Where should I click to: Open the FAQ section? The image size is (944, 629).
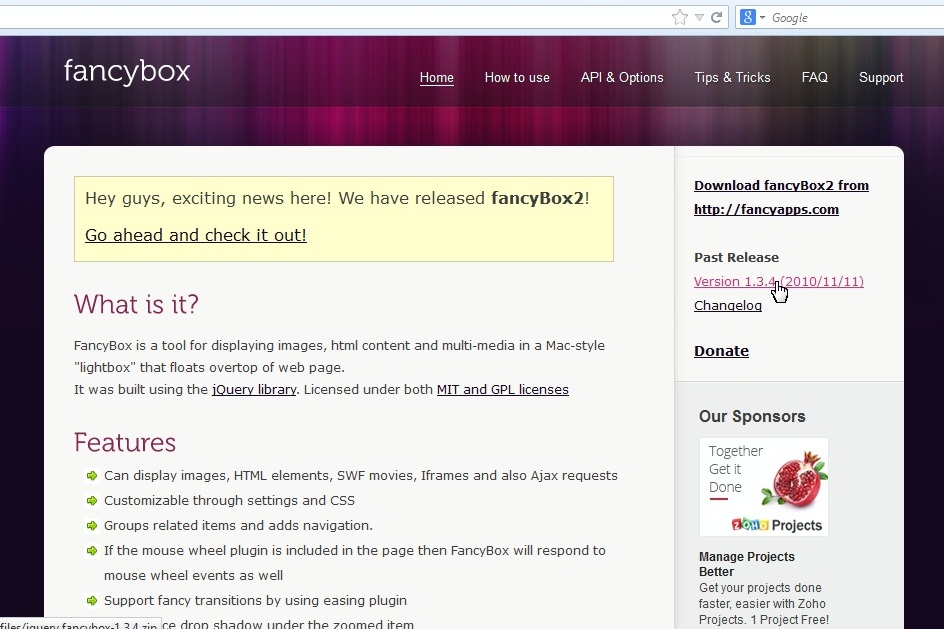click(x=814, y=77)
